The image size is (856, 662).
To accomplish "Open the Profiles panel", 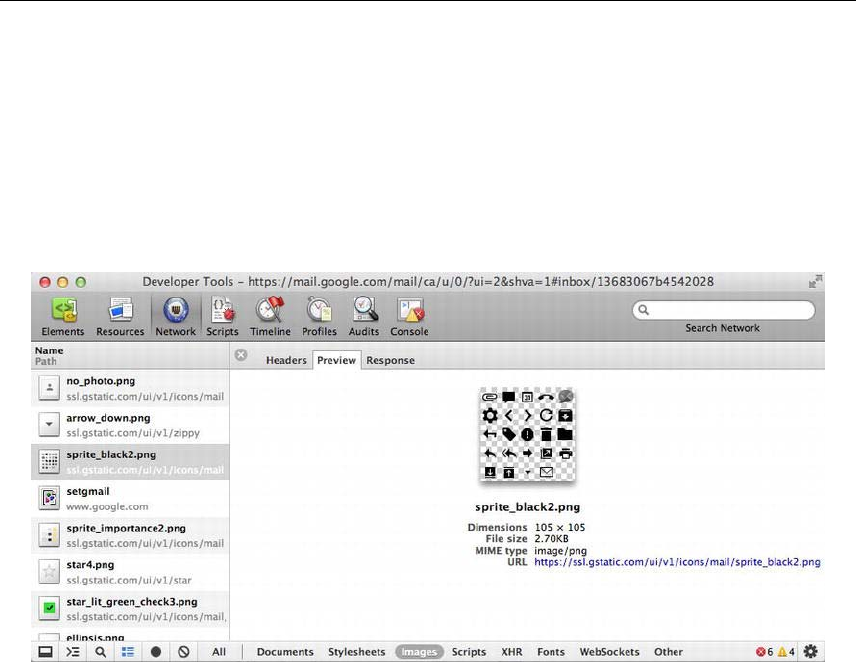I will click(x=319, y=317).
